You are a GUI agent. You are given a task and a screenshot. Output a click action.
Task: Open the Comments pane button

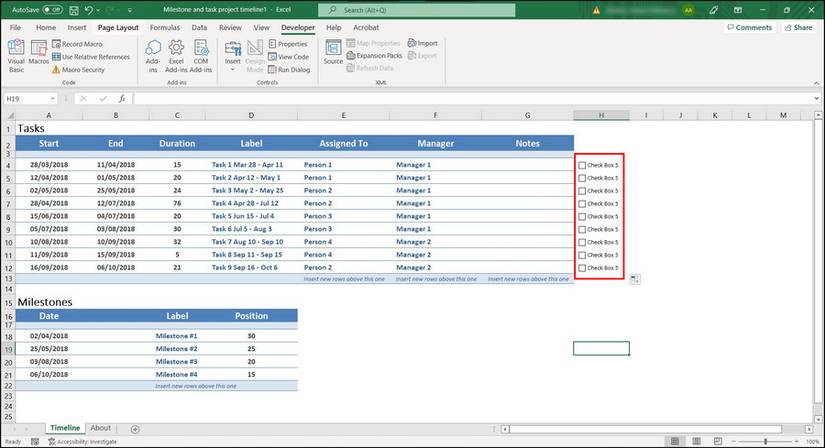[x=748, y=28]
